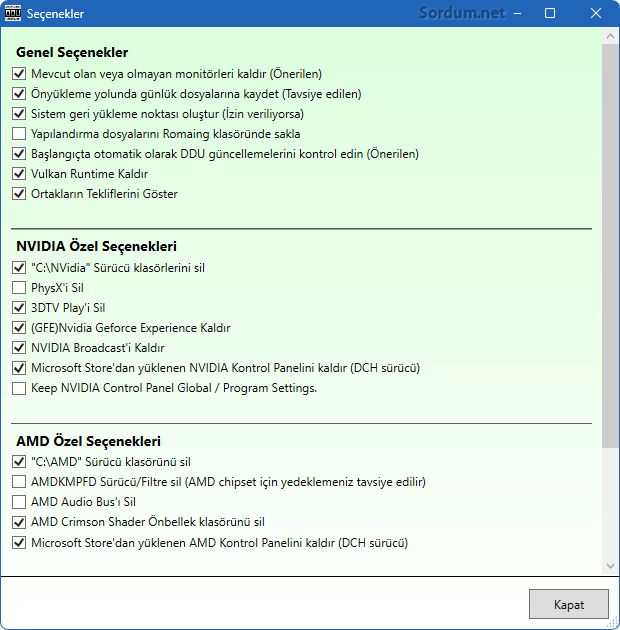Check 'Keep NVIDIA Control Panel Global / Program Settings'
Screen dimensions: 620x630
tap(20, 388)
